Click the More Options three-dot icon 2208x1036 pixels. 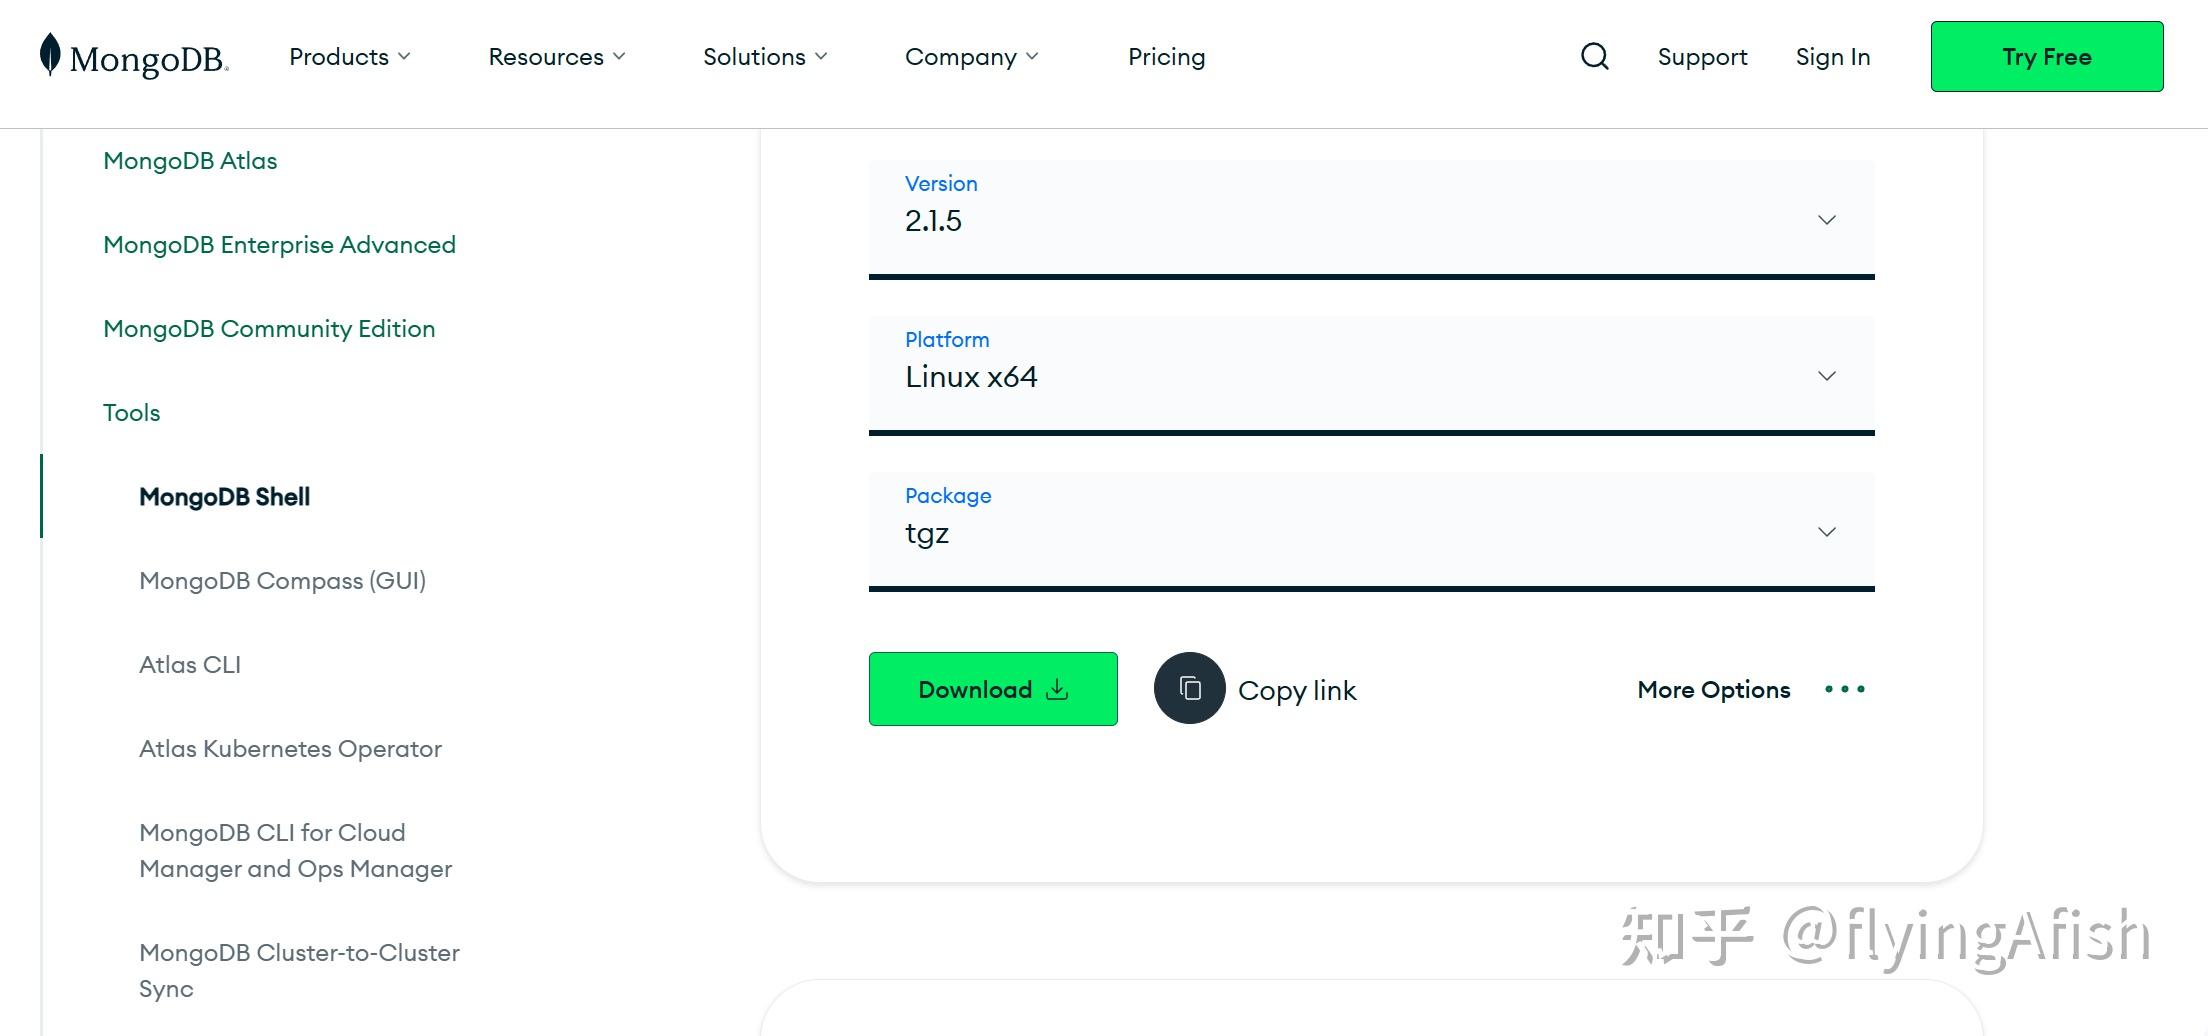pos(1844,689)
